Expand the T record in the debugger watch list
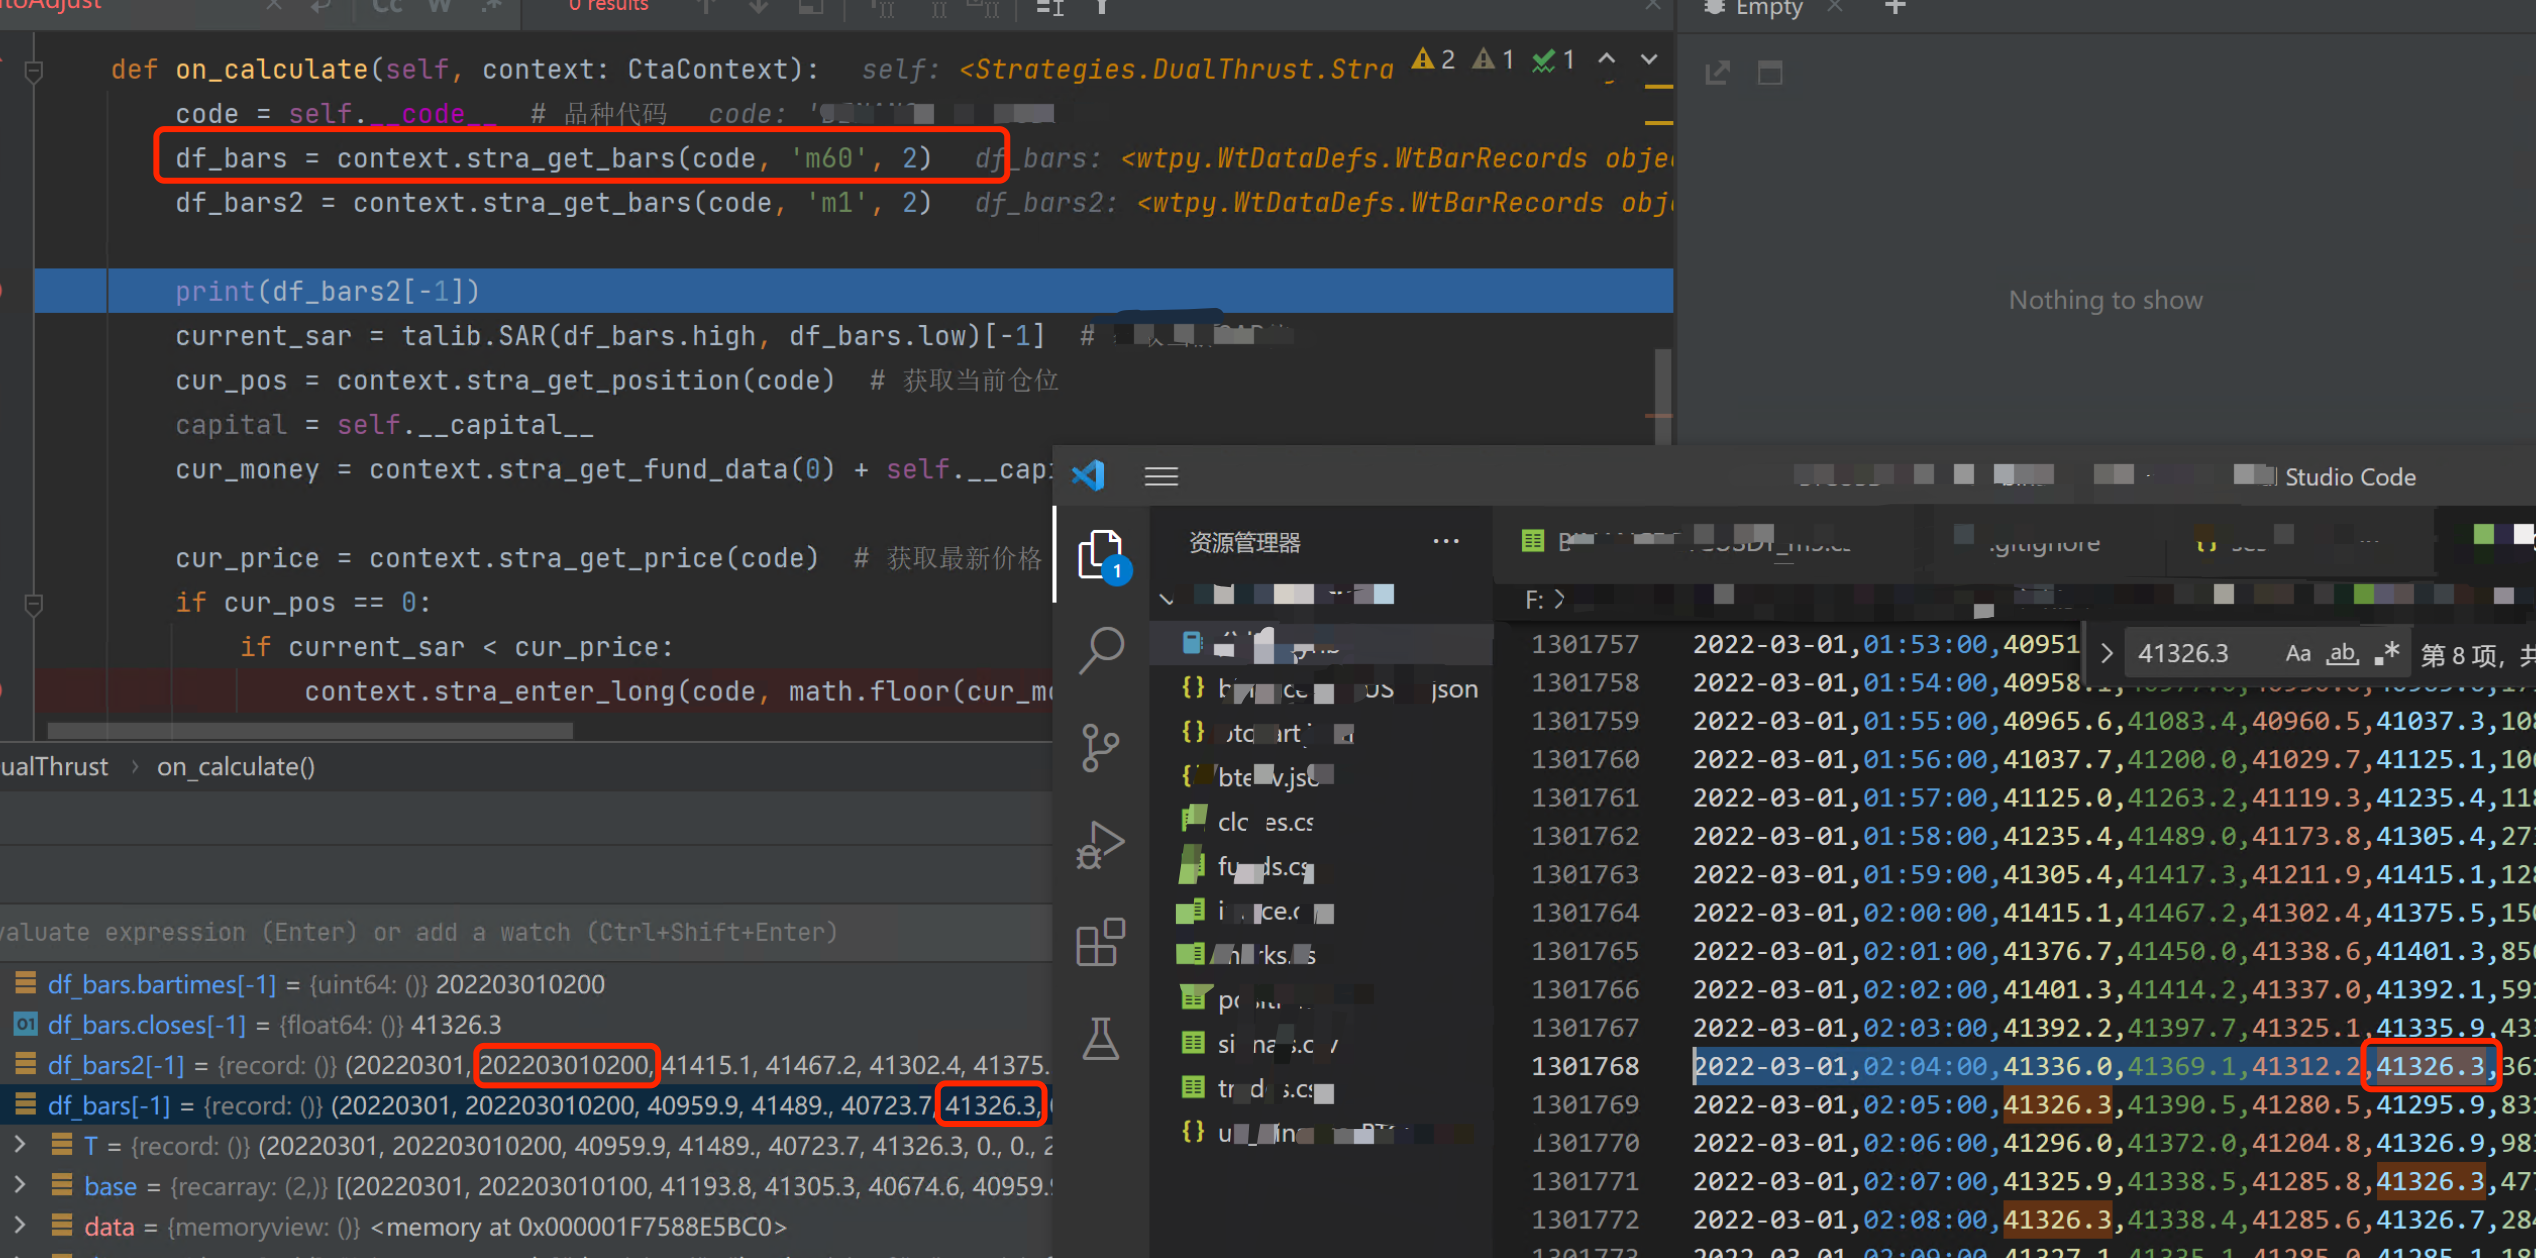2536x1258 pixels. click(19, 1144)
